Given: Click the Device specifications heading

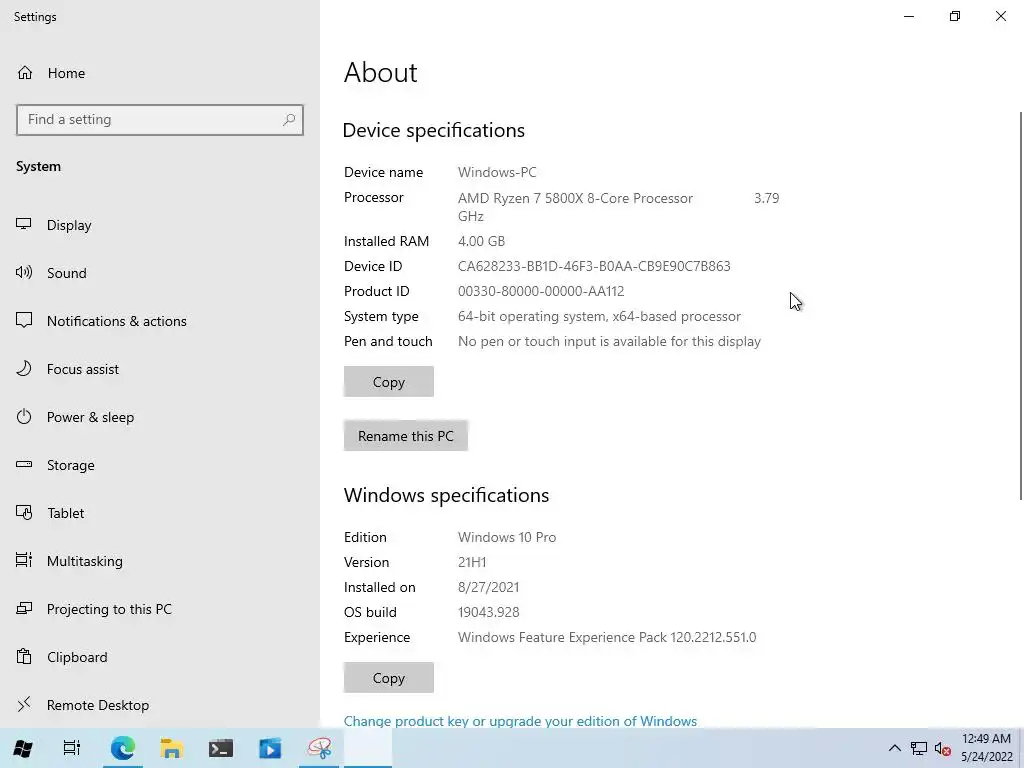Looking at the screenshot, I should coord(434,130).
